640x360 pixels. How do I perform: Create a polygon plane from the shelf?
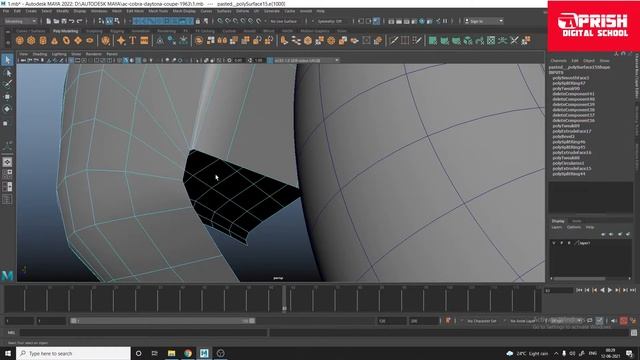tap(78, 40)
